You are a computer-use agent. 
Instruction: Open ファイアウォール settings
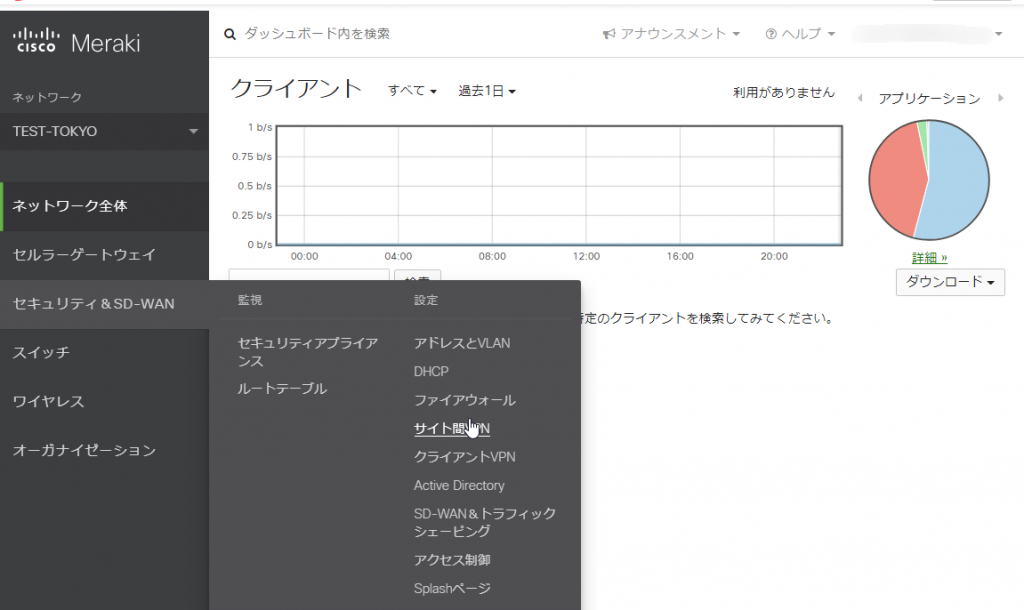point(464,400)
